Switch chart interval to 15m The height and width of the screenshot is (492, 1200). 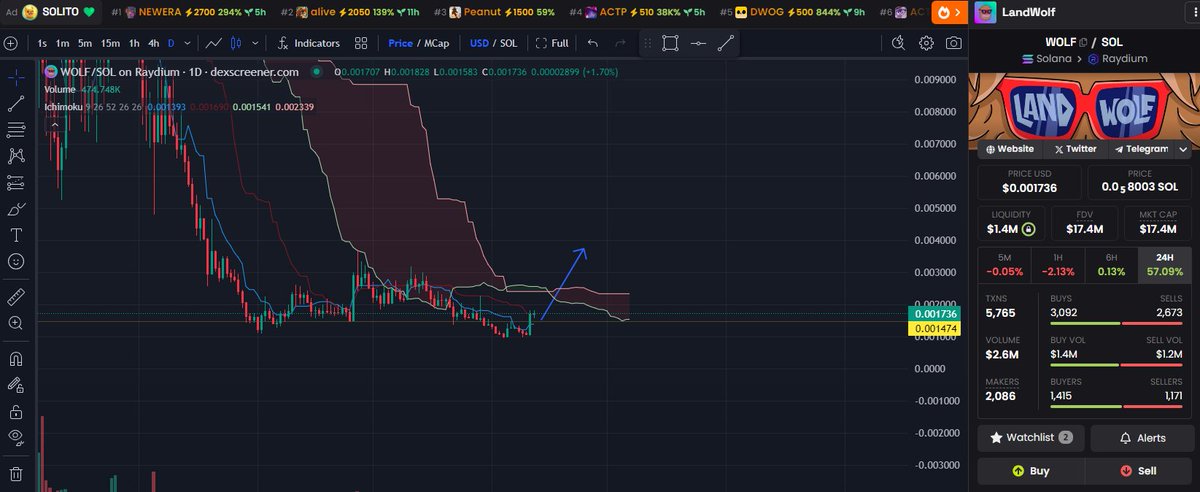tap(110, 43)
